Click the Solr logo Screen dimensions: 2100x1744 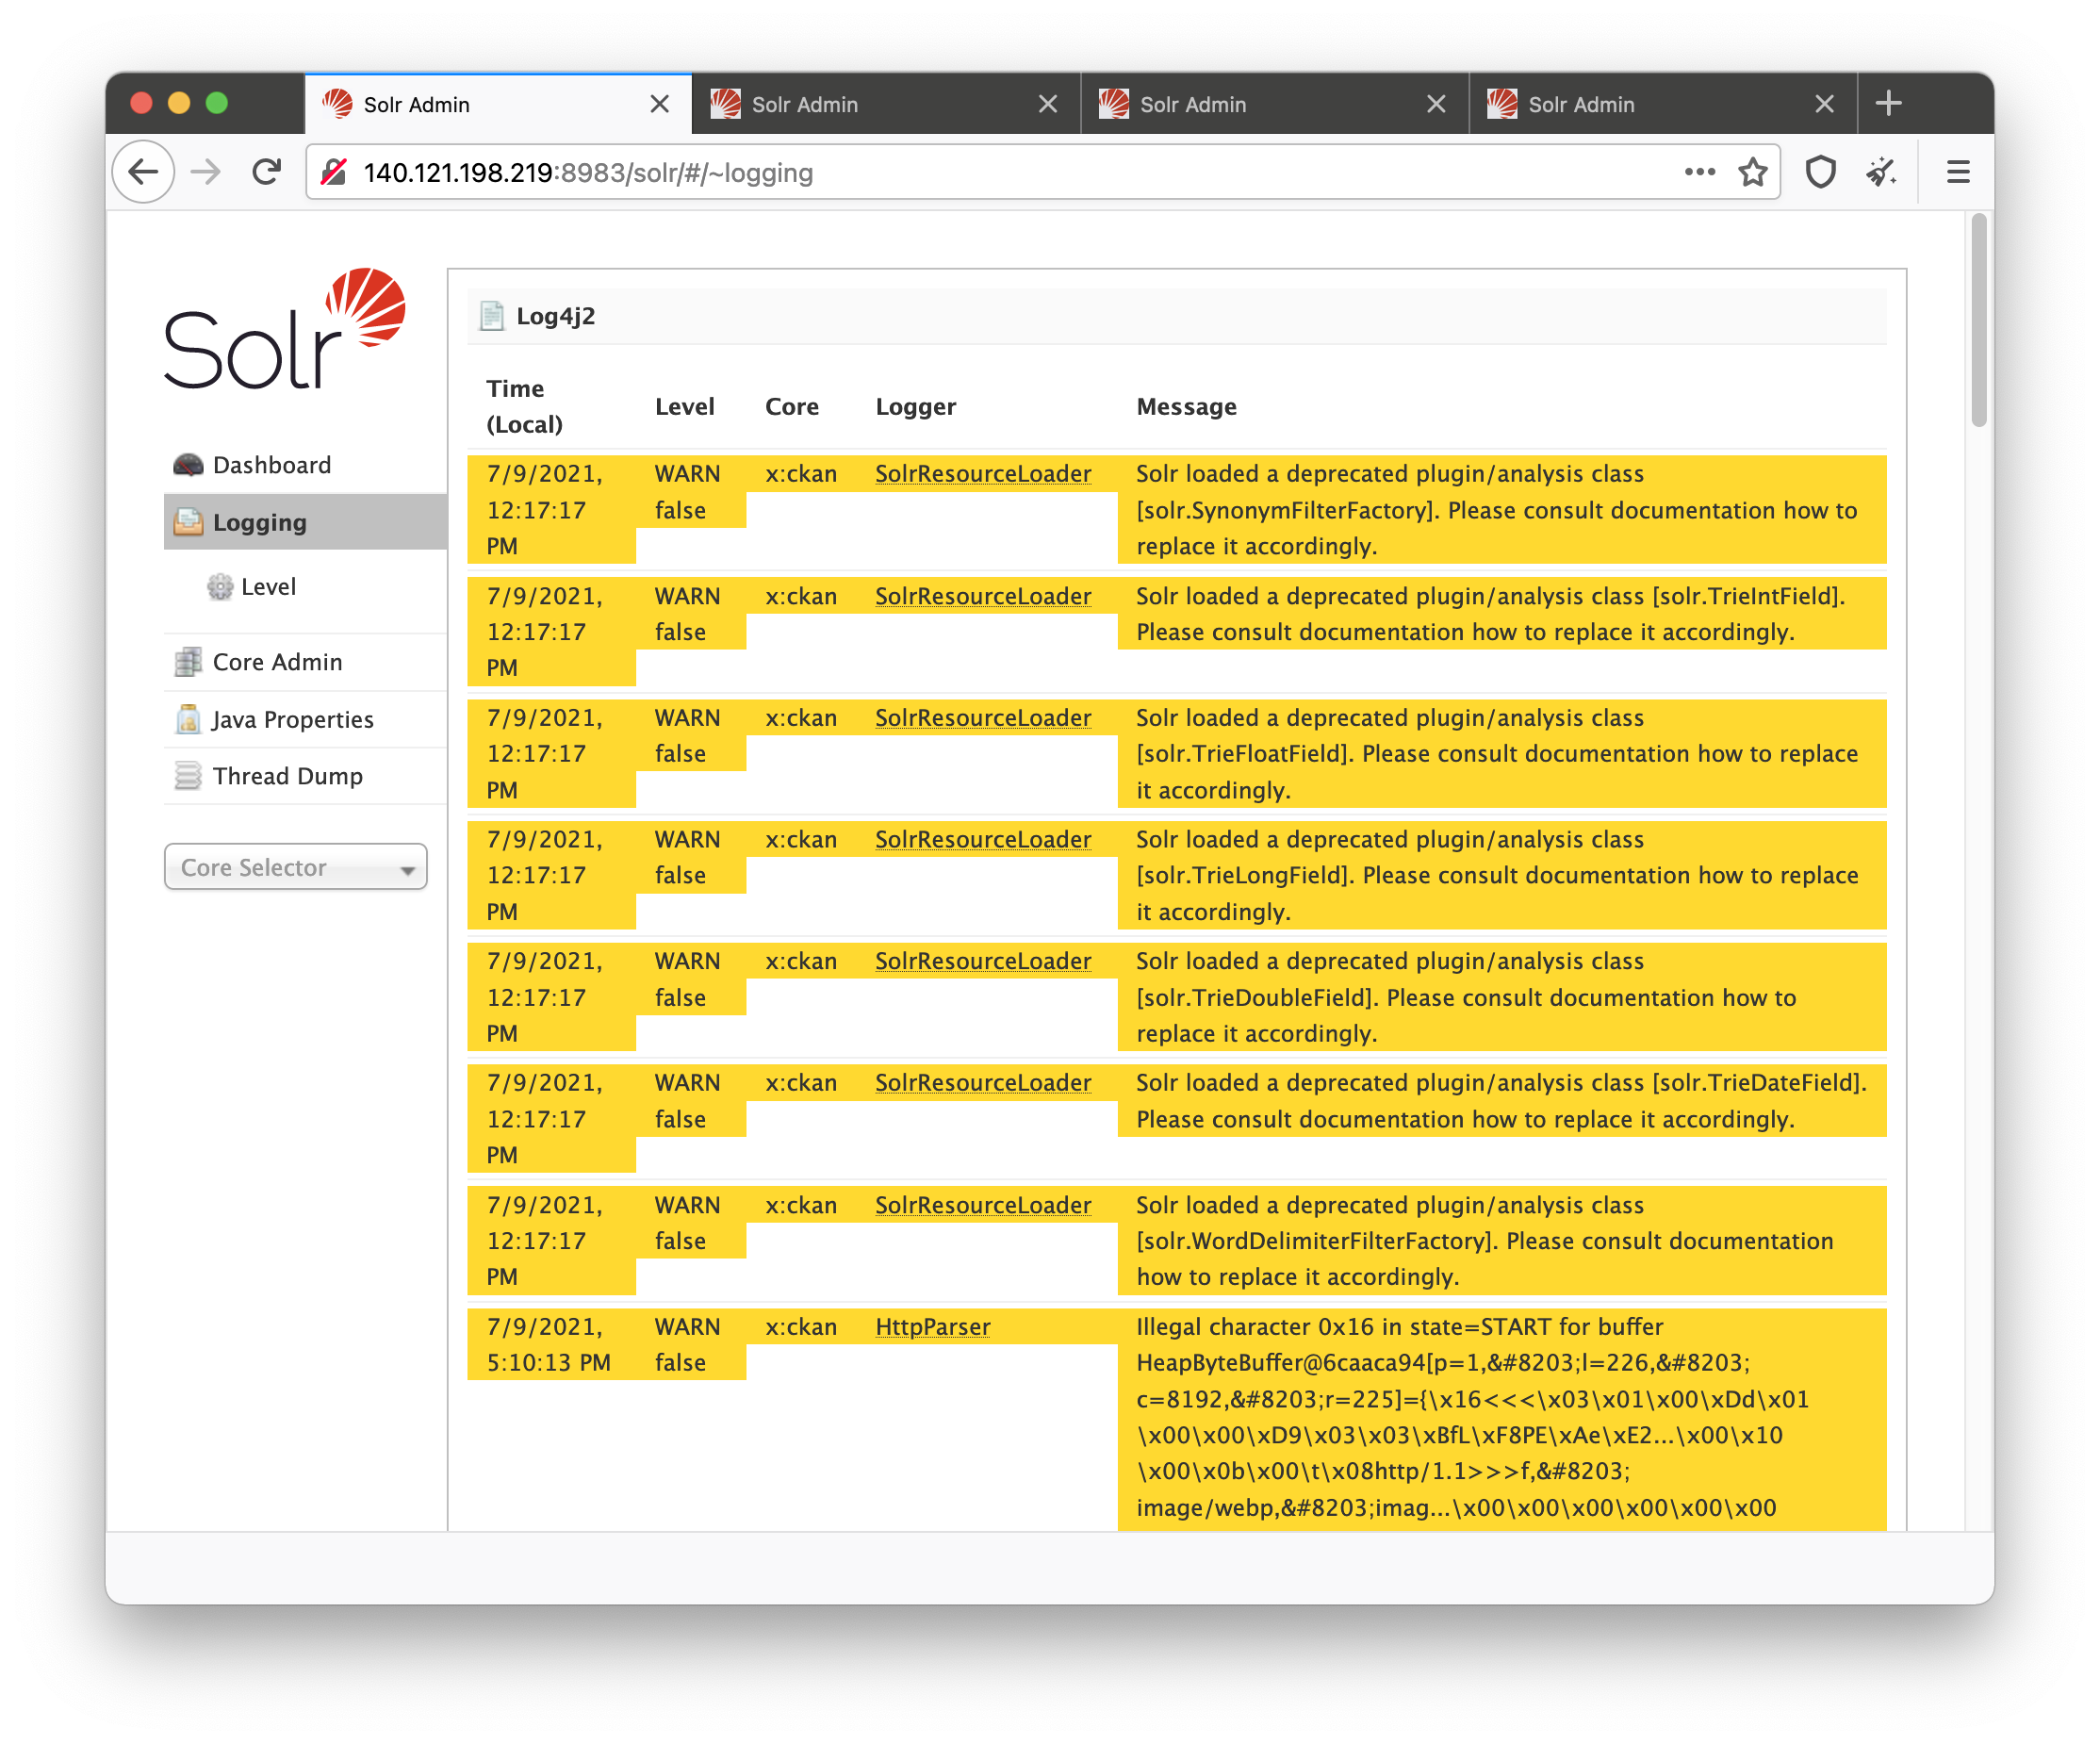285,329
